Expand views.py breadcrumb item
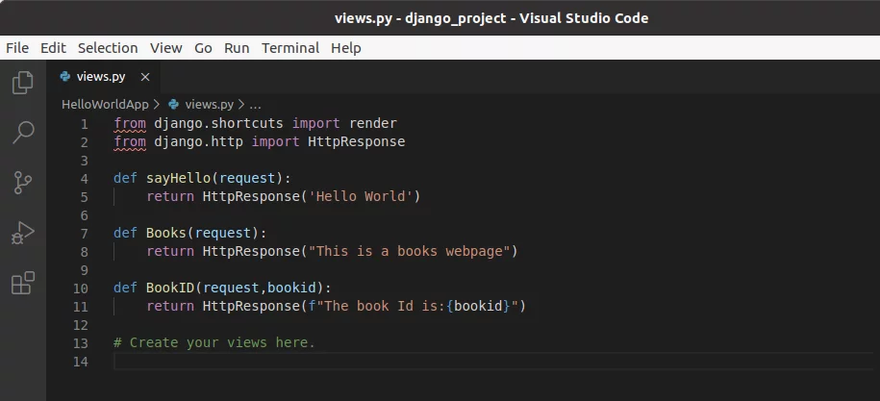This screenshot has width=880, height=401. [x=209, y=104]
